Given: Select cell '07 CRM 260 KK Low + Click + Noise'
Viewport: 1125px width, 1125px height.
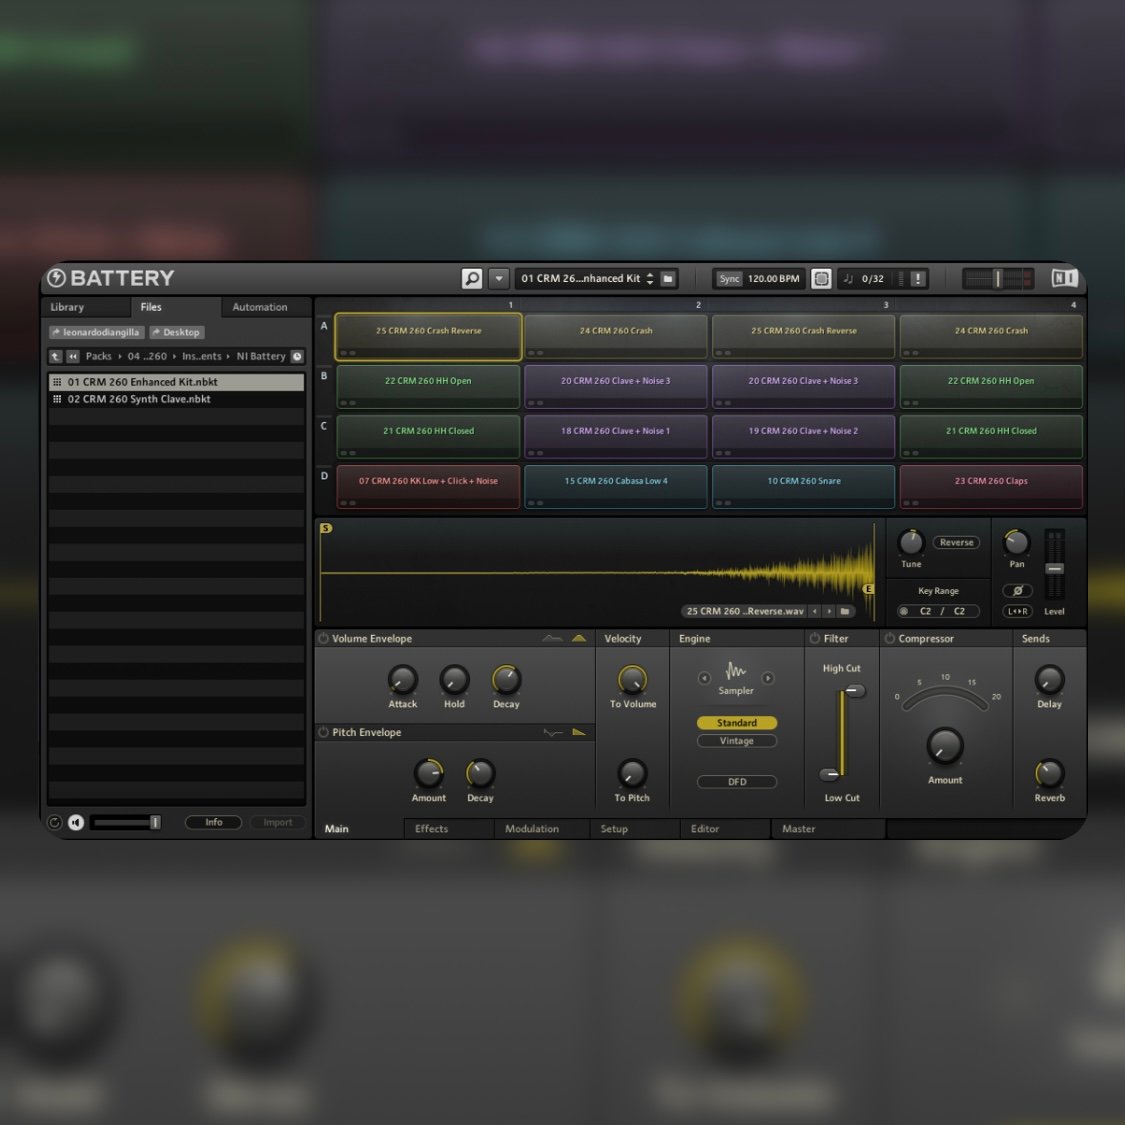Looking at the screenshot, I should (428, 486).
